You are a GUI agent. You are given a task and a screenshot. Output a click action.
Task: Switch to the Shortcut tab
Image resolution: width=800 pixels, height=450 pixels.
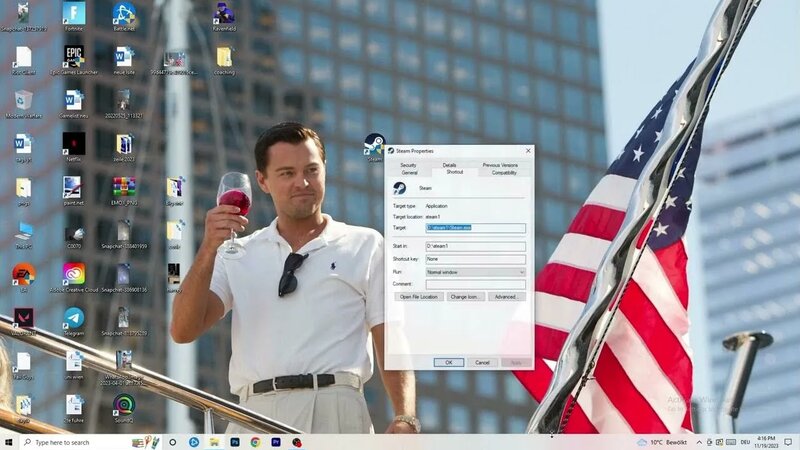click(455, 172)
